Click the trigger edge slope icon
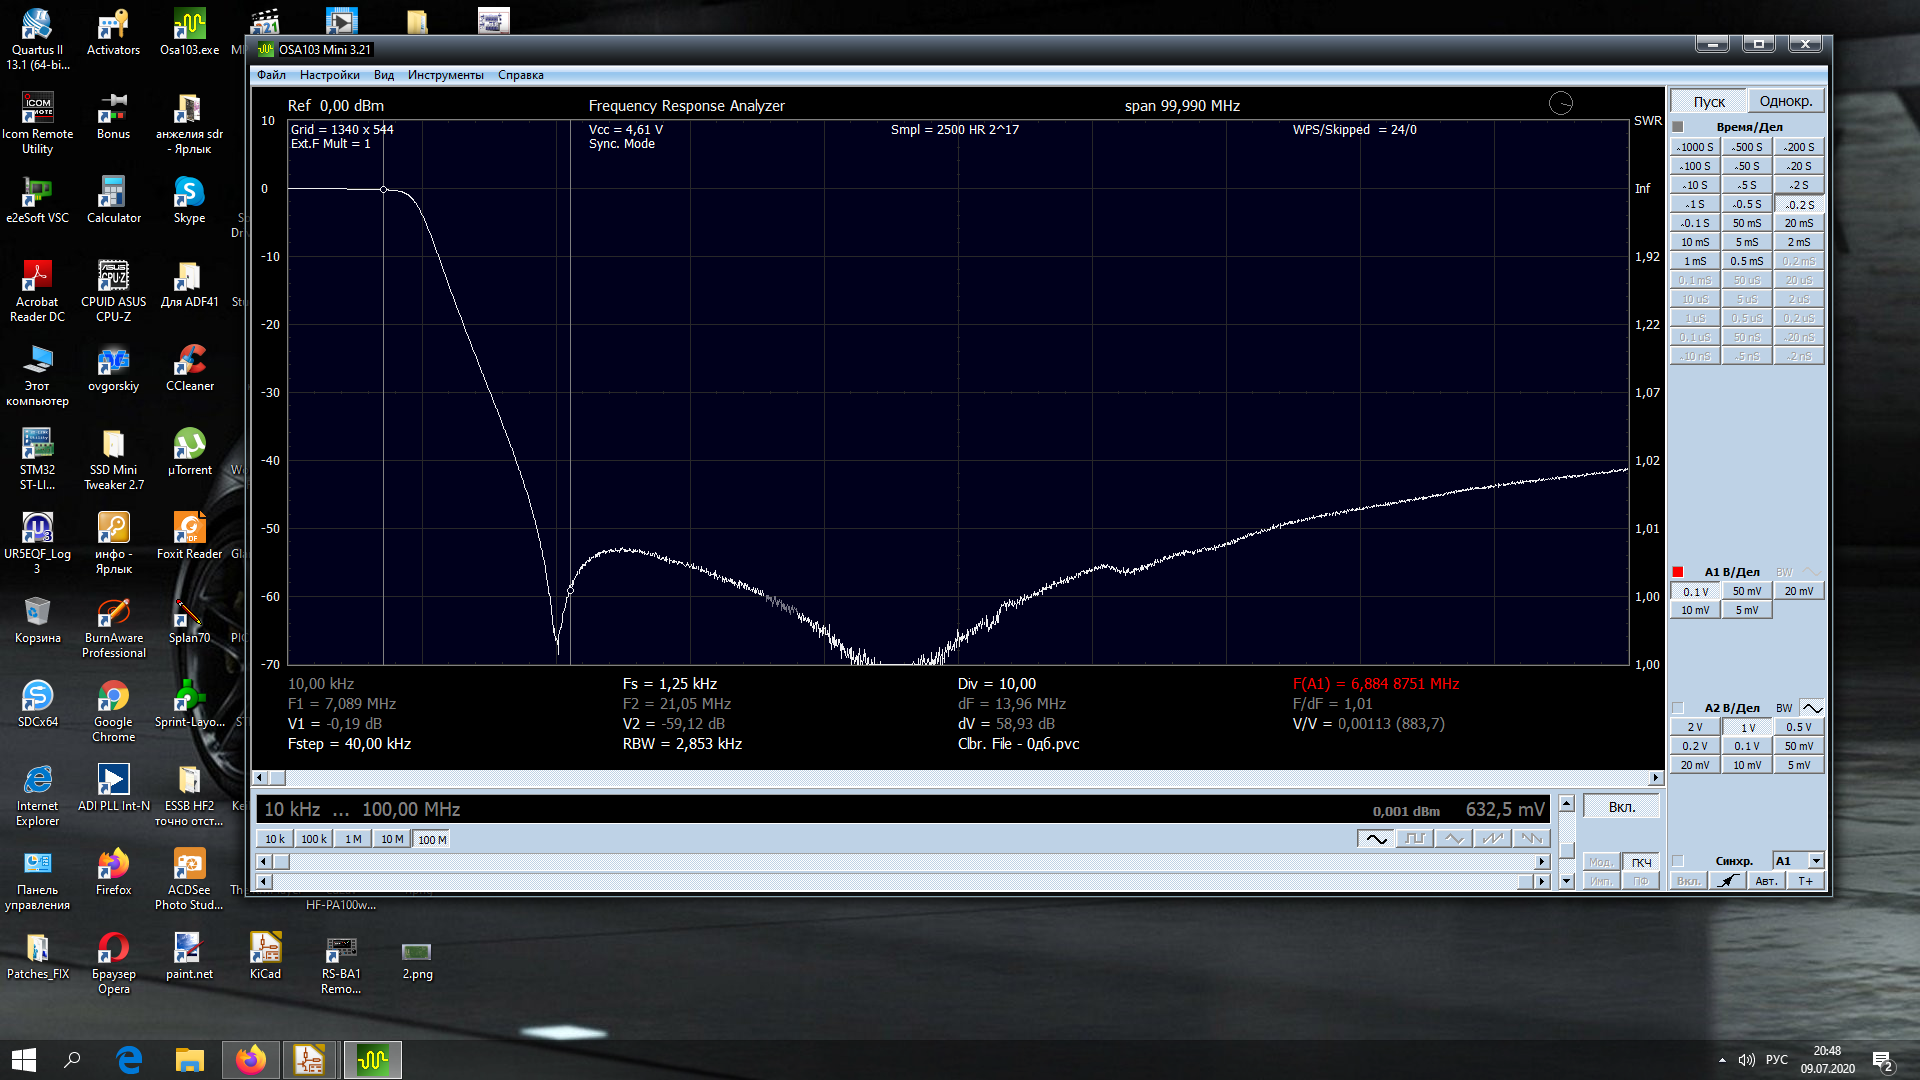Screen dimensions: 1920x1080 1727,881
